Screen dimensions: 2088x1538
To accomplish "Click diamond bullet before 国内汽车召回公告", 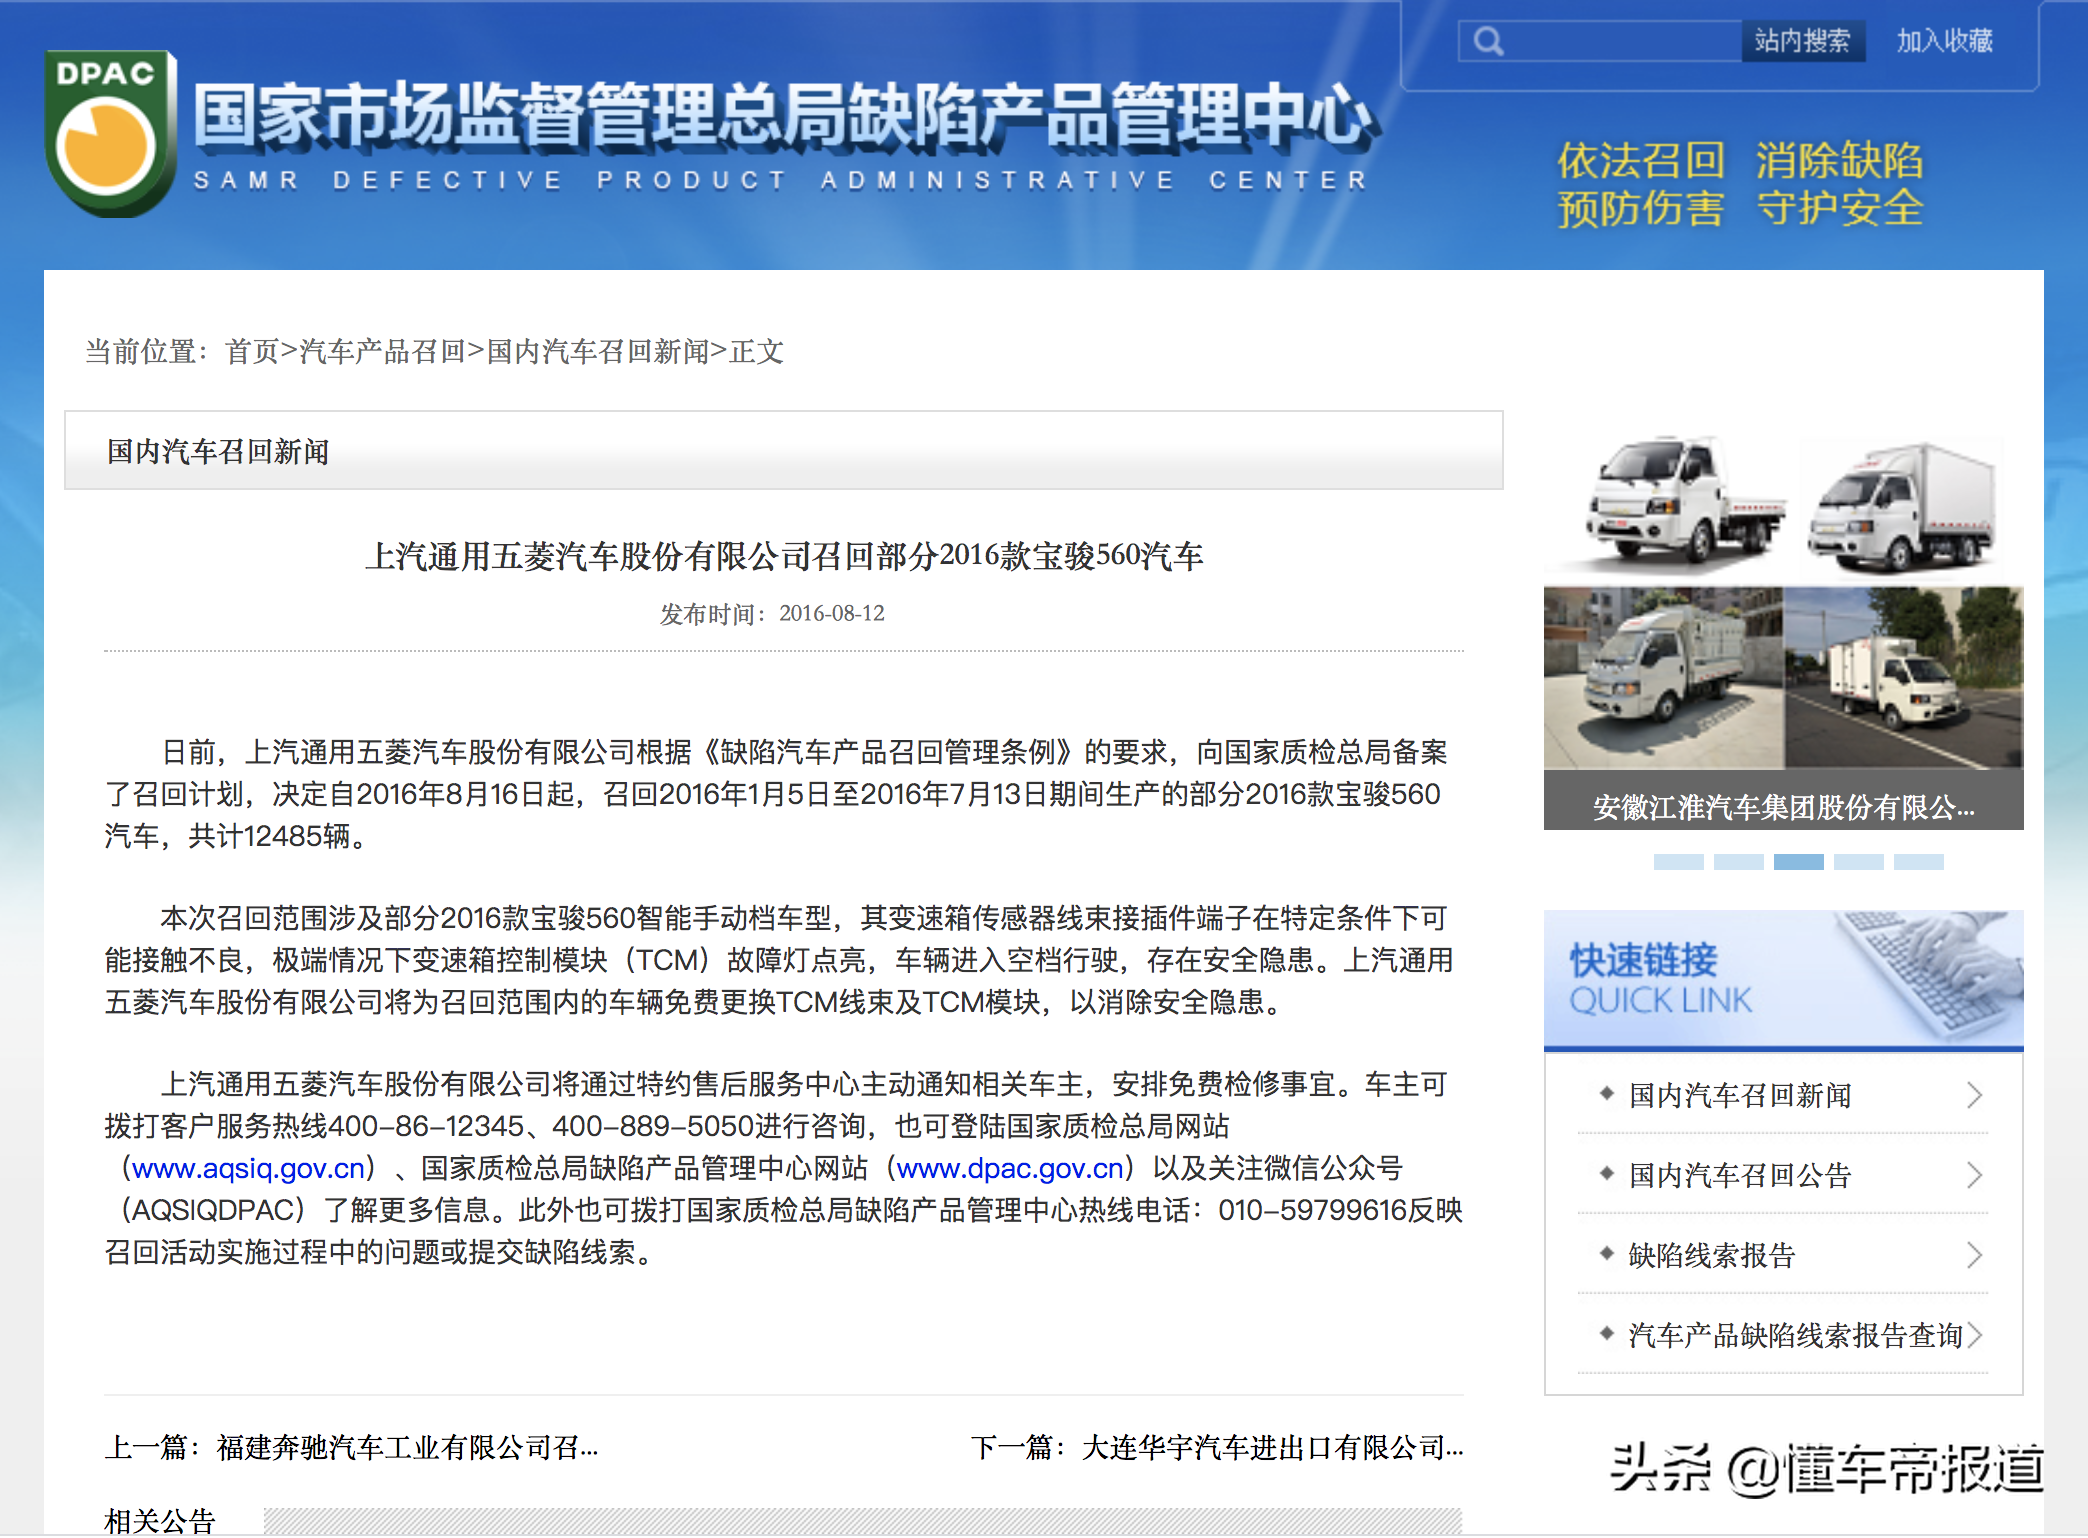I will point(1606,1173).
